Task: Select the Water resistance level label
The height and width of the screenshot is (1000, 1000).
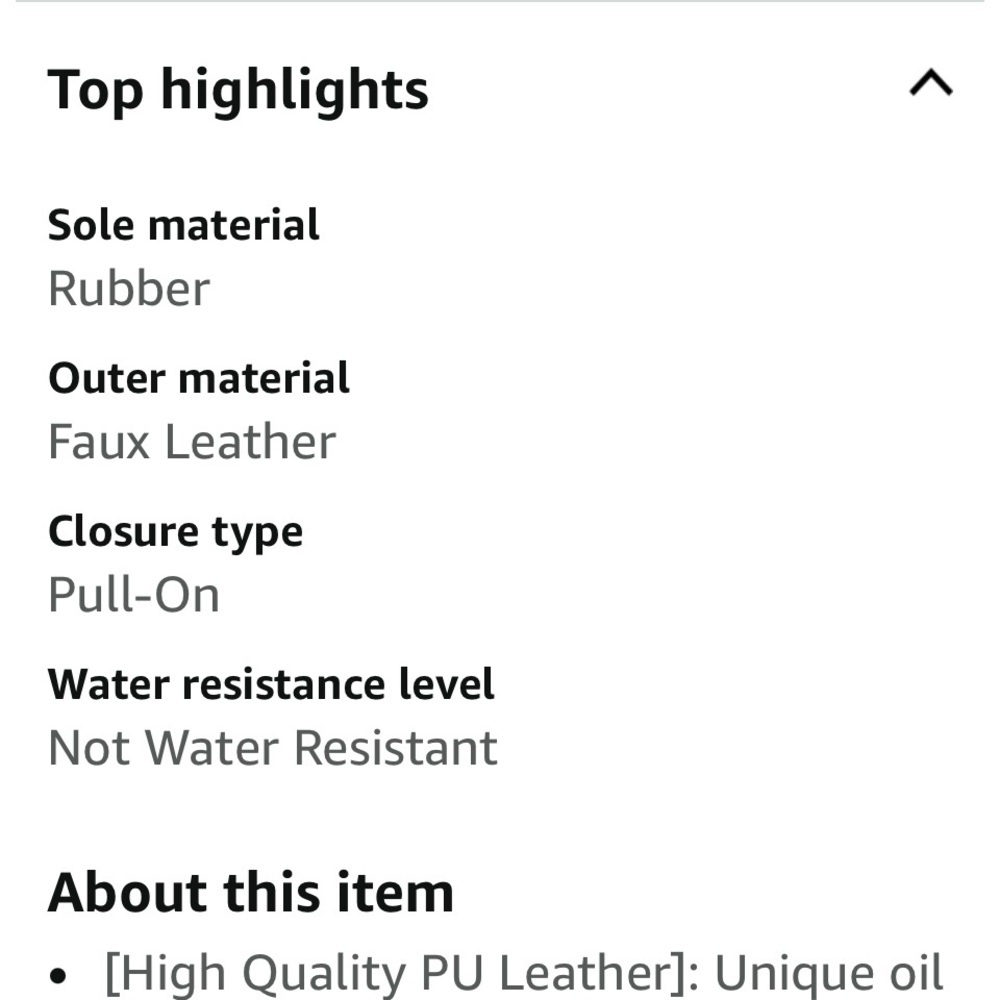Action: tap(271, 684)
